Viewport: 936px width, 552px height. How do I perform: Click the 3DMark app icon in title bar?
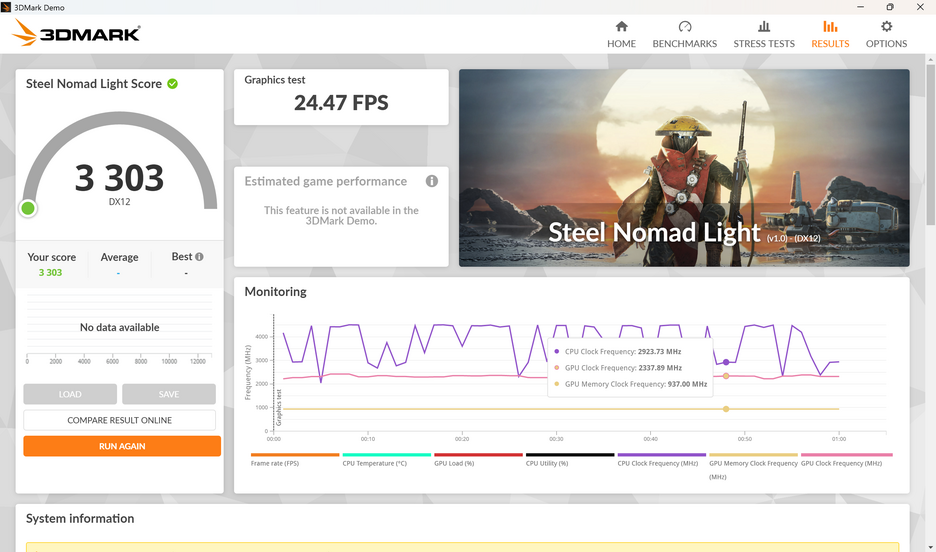(6, 7)
